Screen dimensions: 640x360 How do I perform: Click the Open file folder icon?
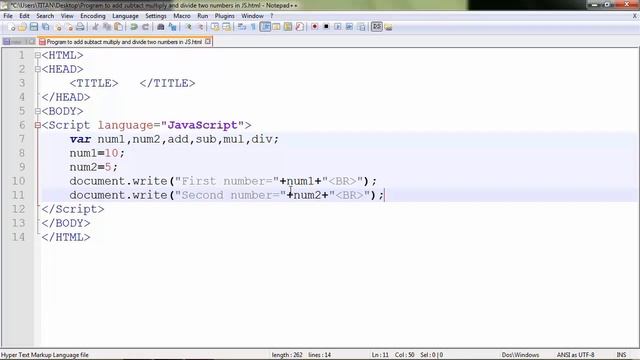click(22, 27)
